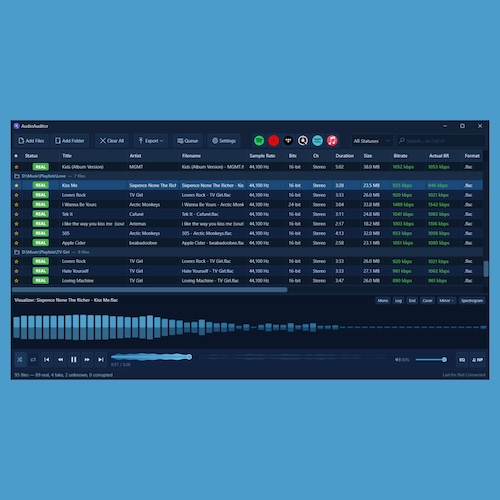Viewport: 500px width, 500px height.
Task: Skip to previous track
Action: [x=47, y=360]
